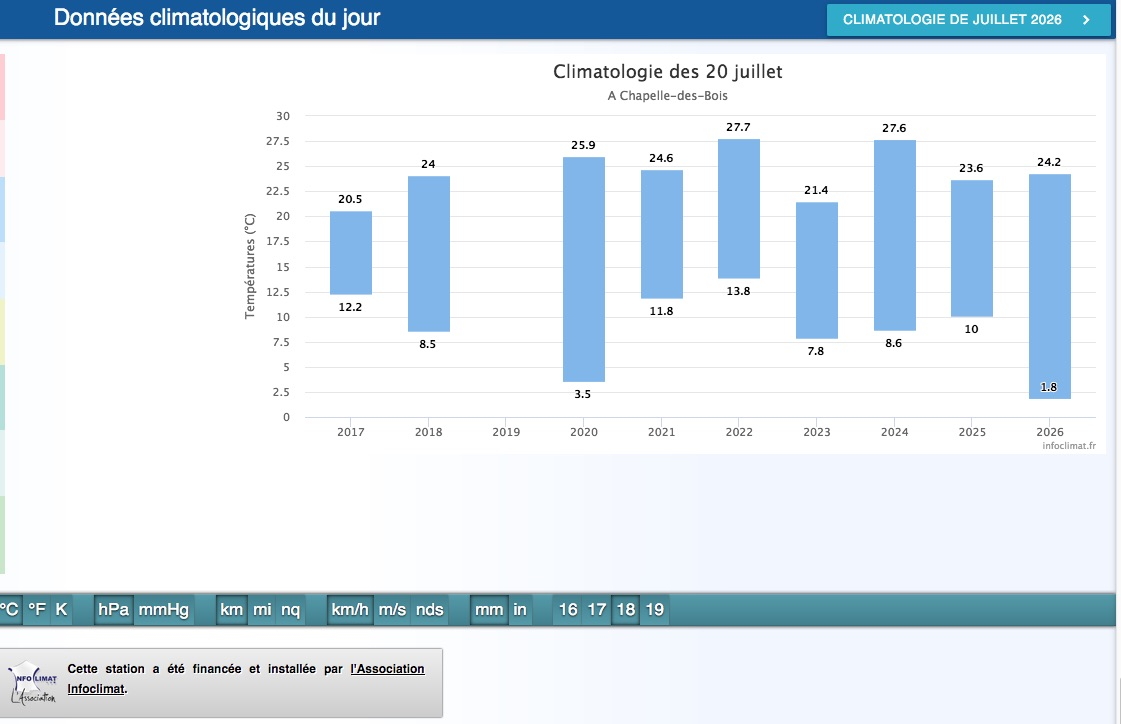
Task: Select 18 in the bottom toolbar
Action: pos(626,610)
